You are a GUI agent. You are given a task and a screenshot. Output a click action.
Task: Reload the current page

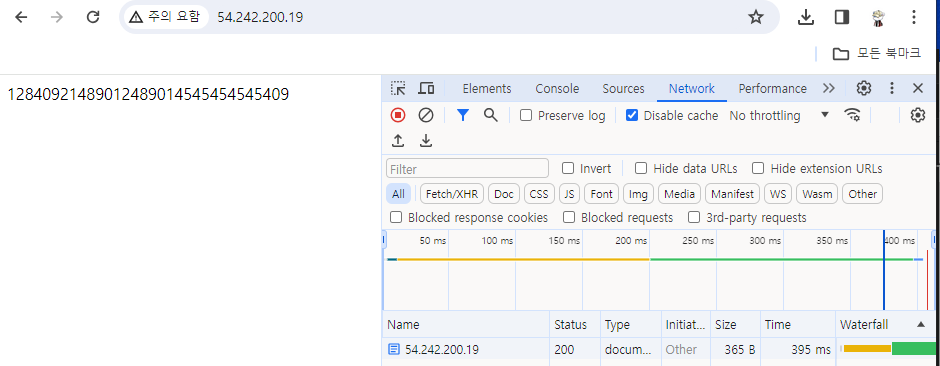(x=92, y=17)
